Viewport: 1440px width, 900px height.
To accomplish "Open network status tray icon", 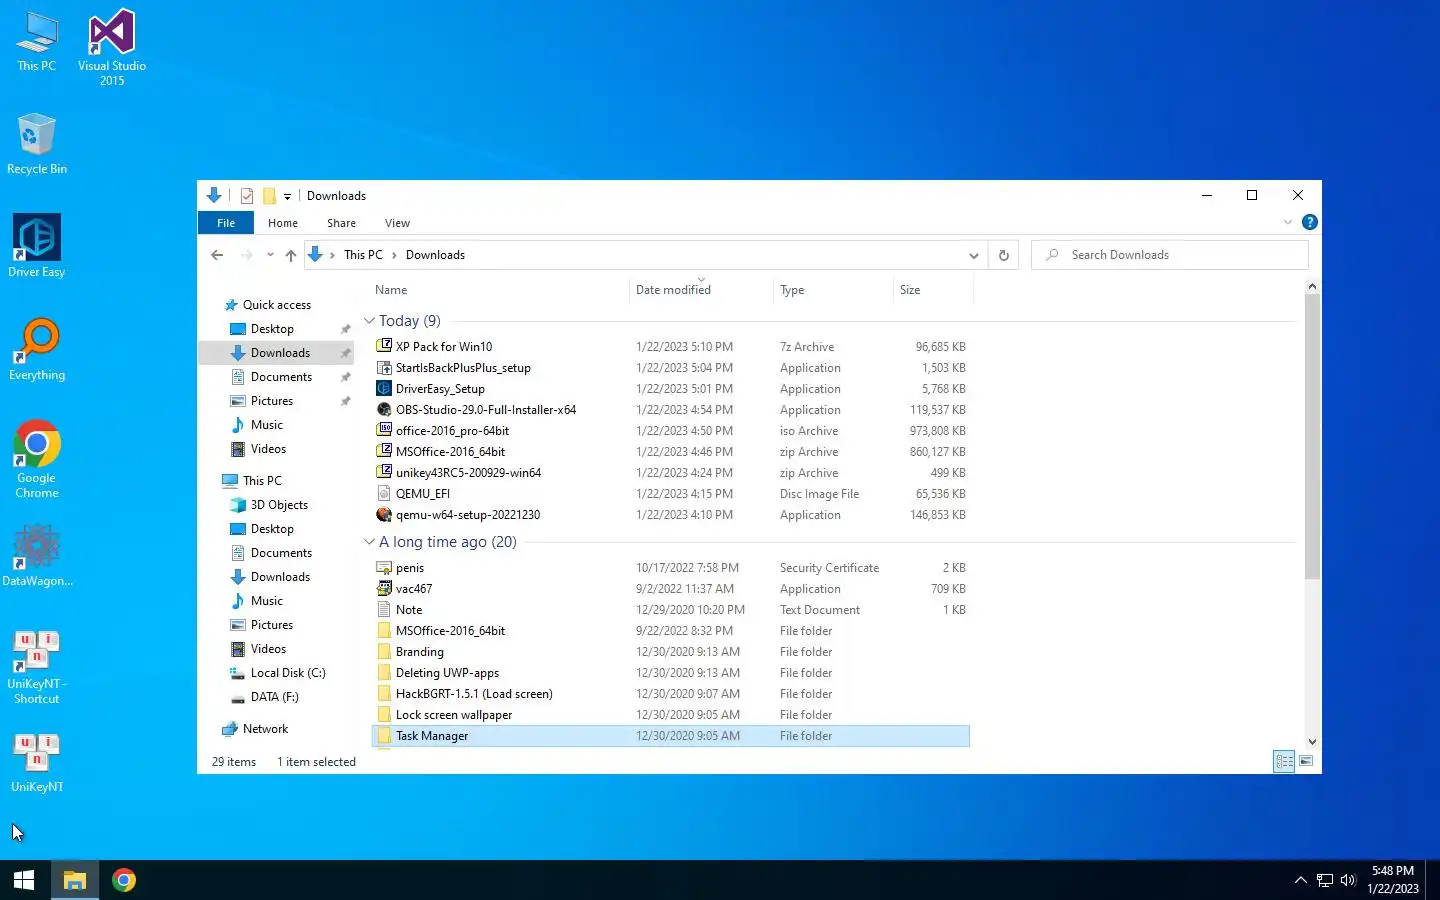I will click(1325, 880).
